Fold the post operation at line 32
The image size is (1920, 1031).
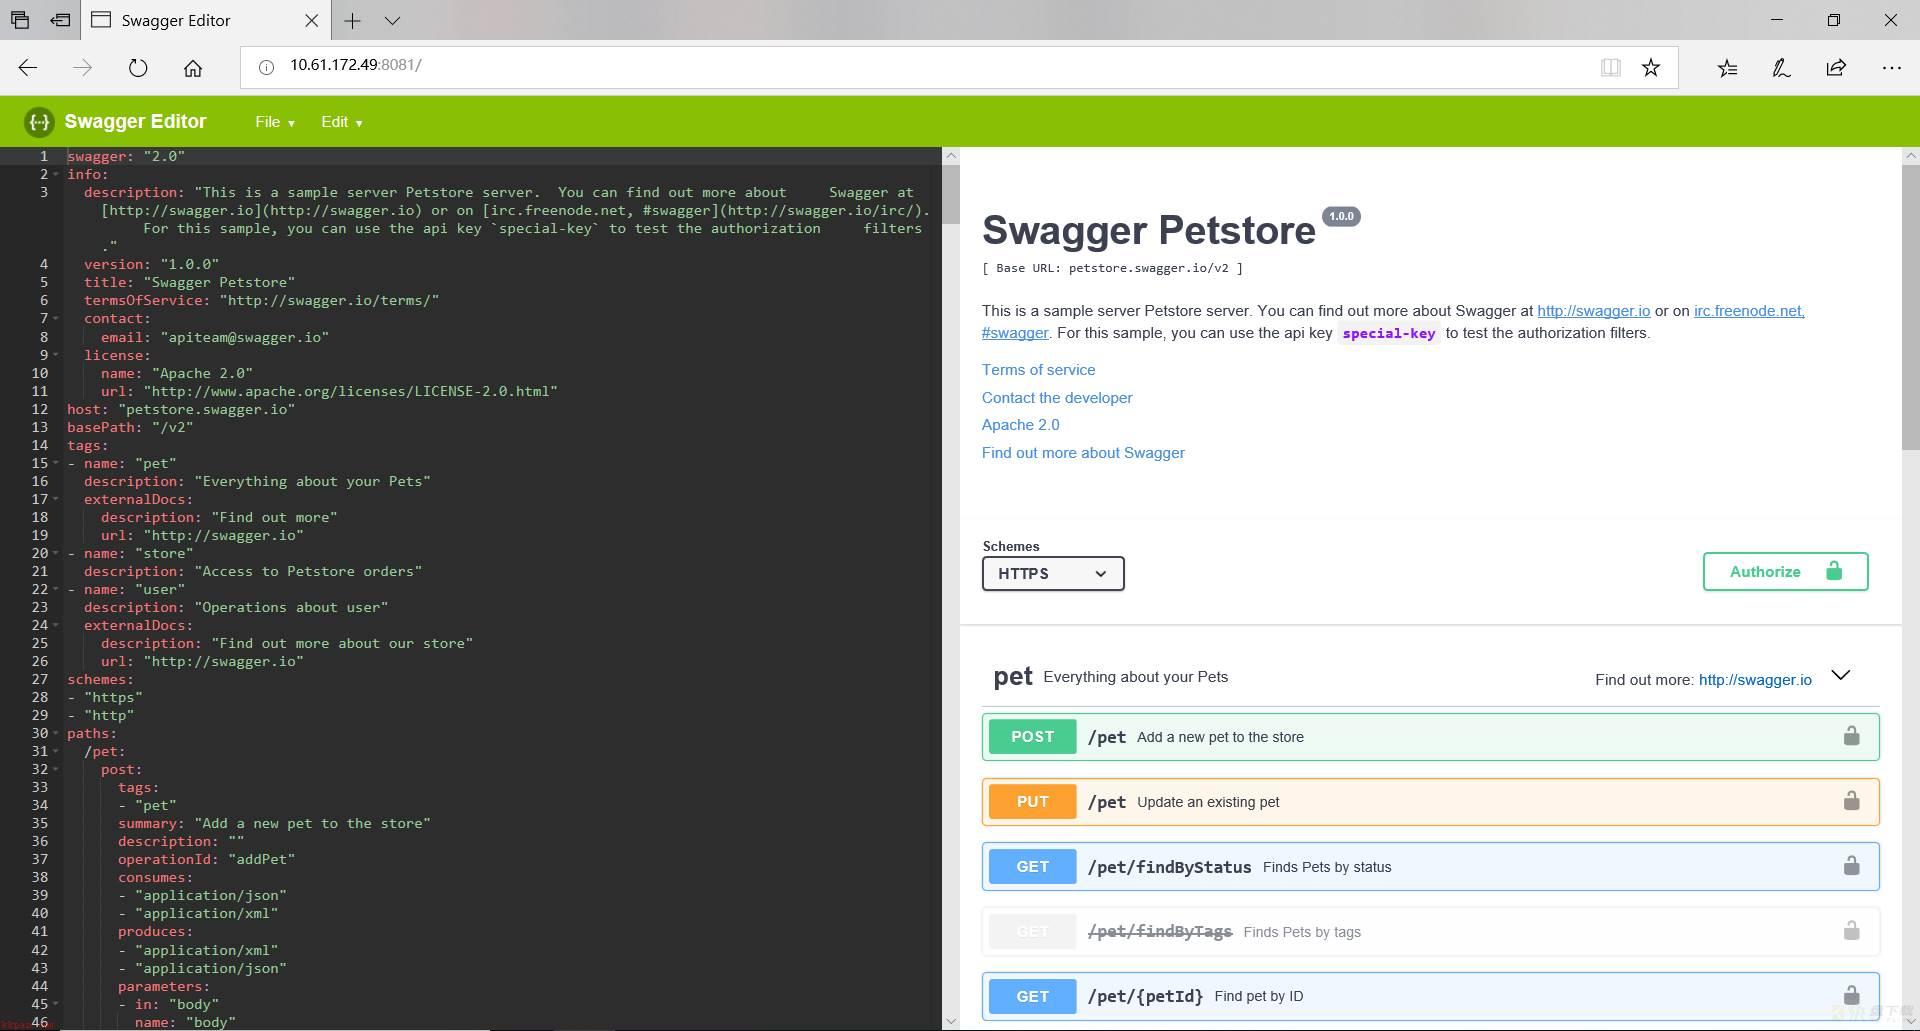(56, 770)
